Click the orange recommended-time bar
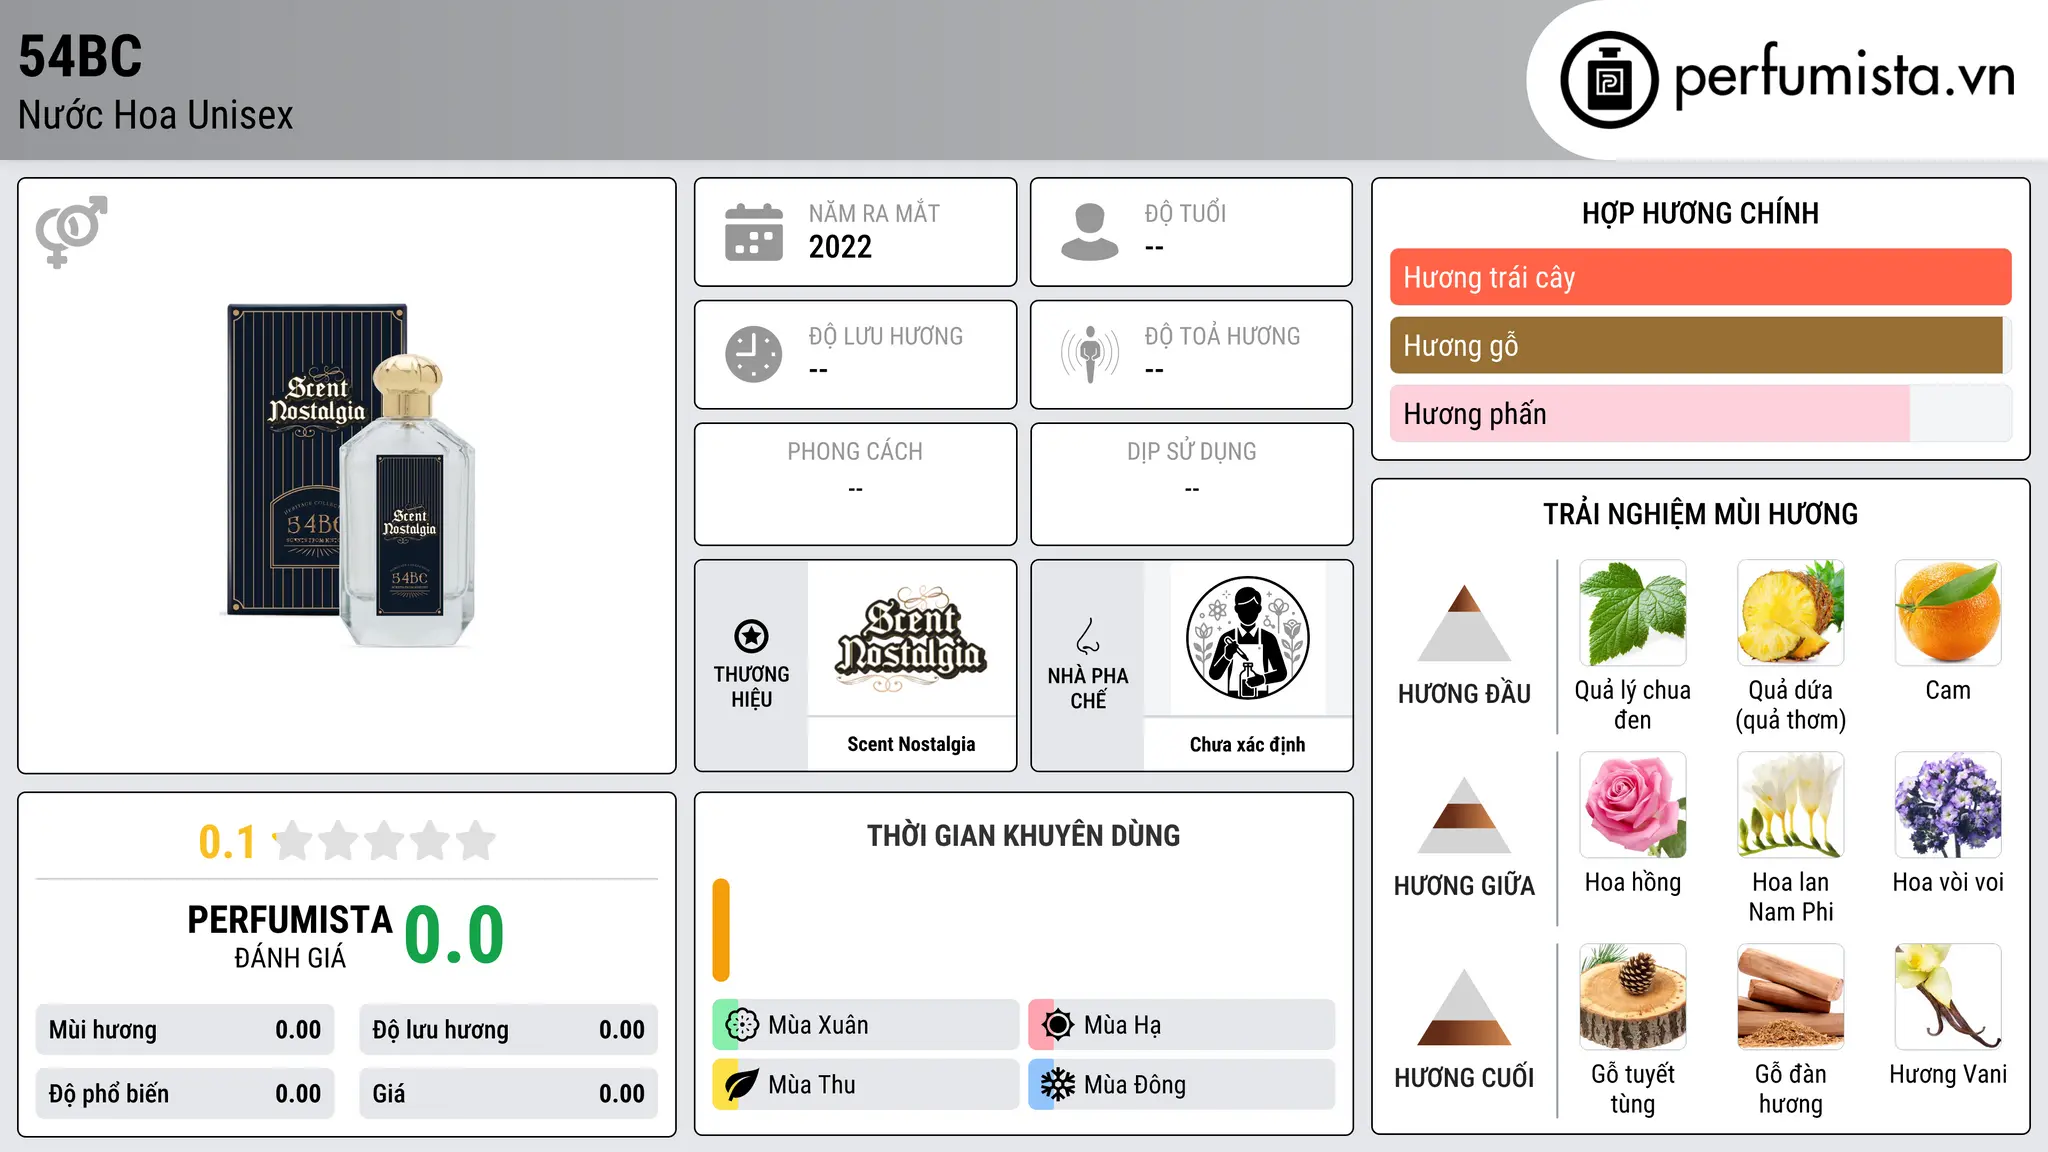The height and width of the screenshot is (1152, 2048). 721,930
